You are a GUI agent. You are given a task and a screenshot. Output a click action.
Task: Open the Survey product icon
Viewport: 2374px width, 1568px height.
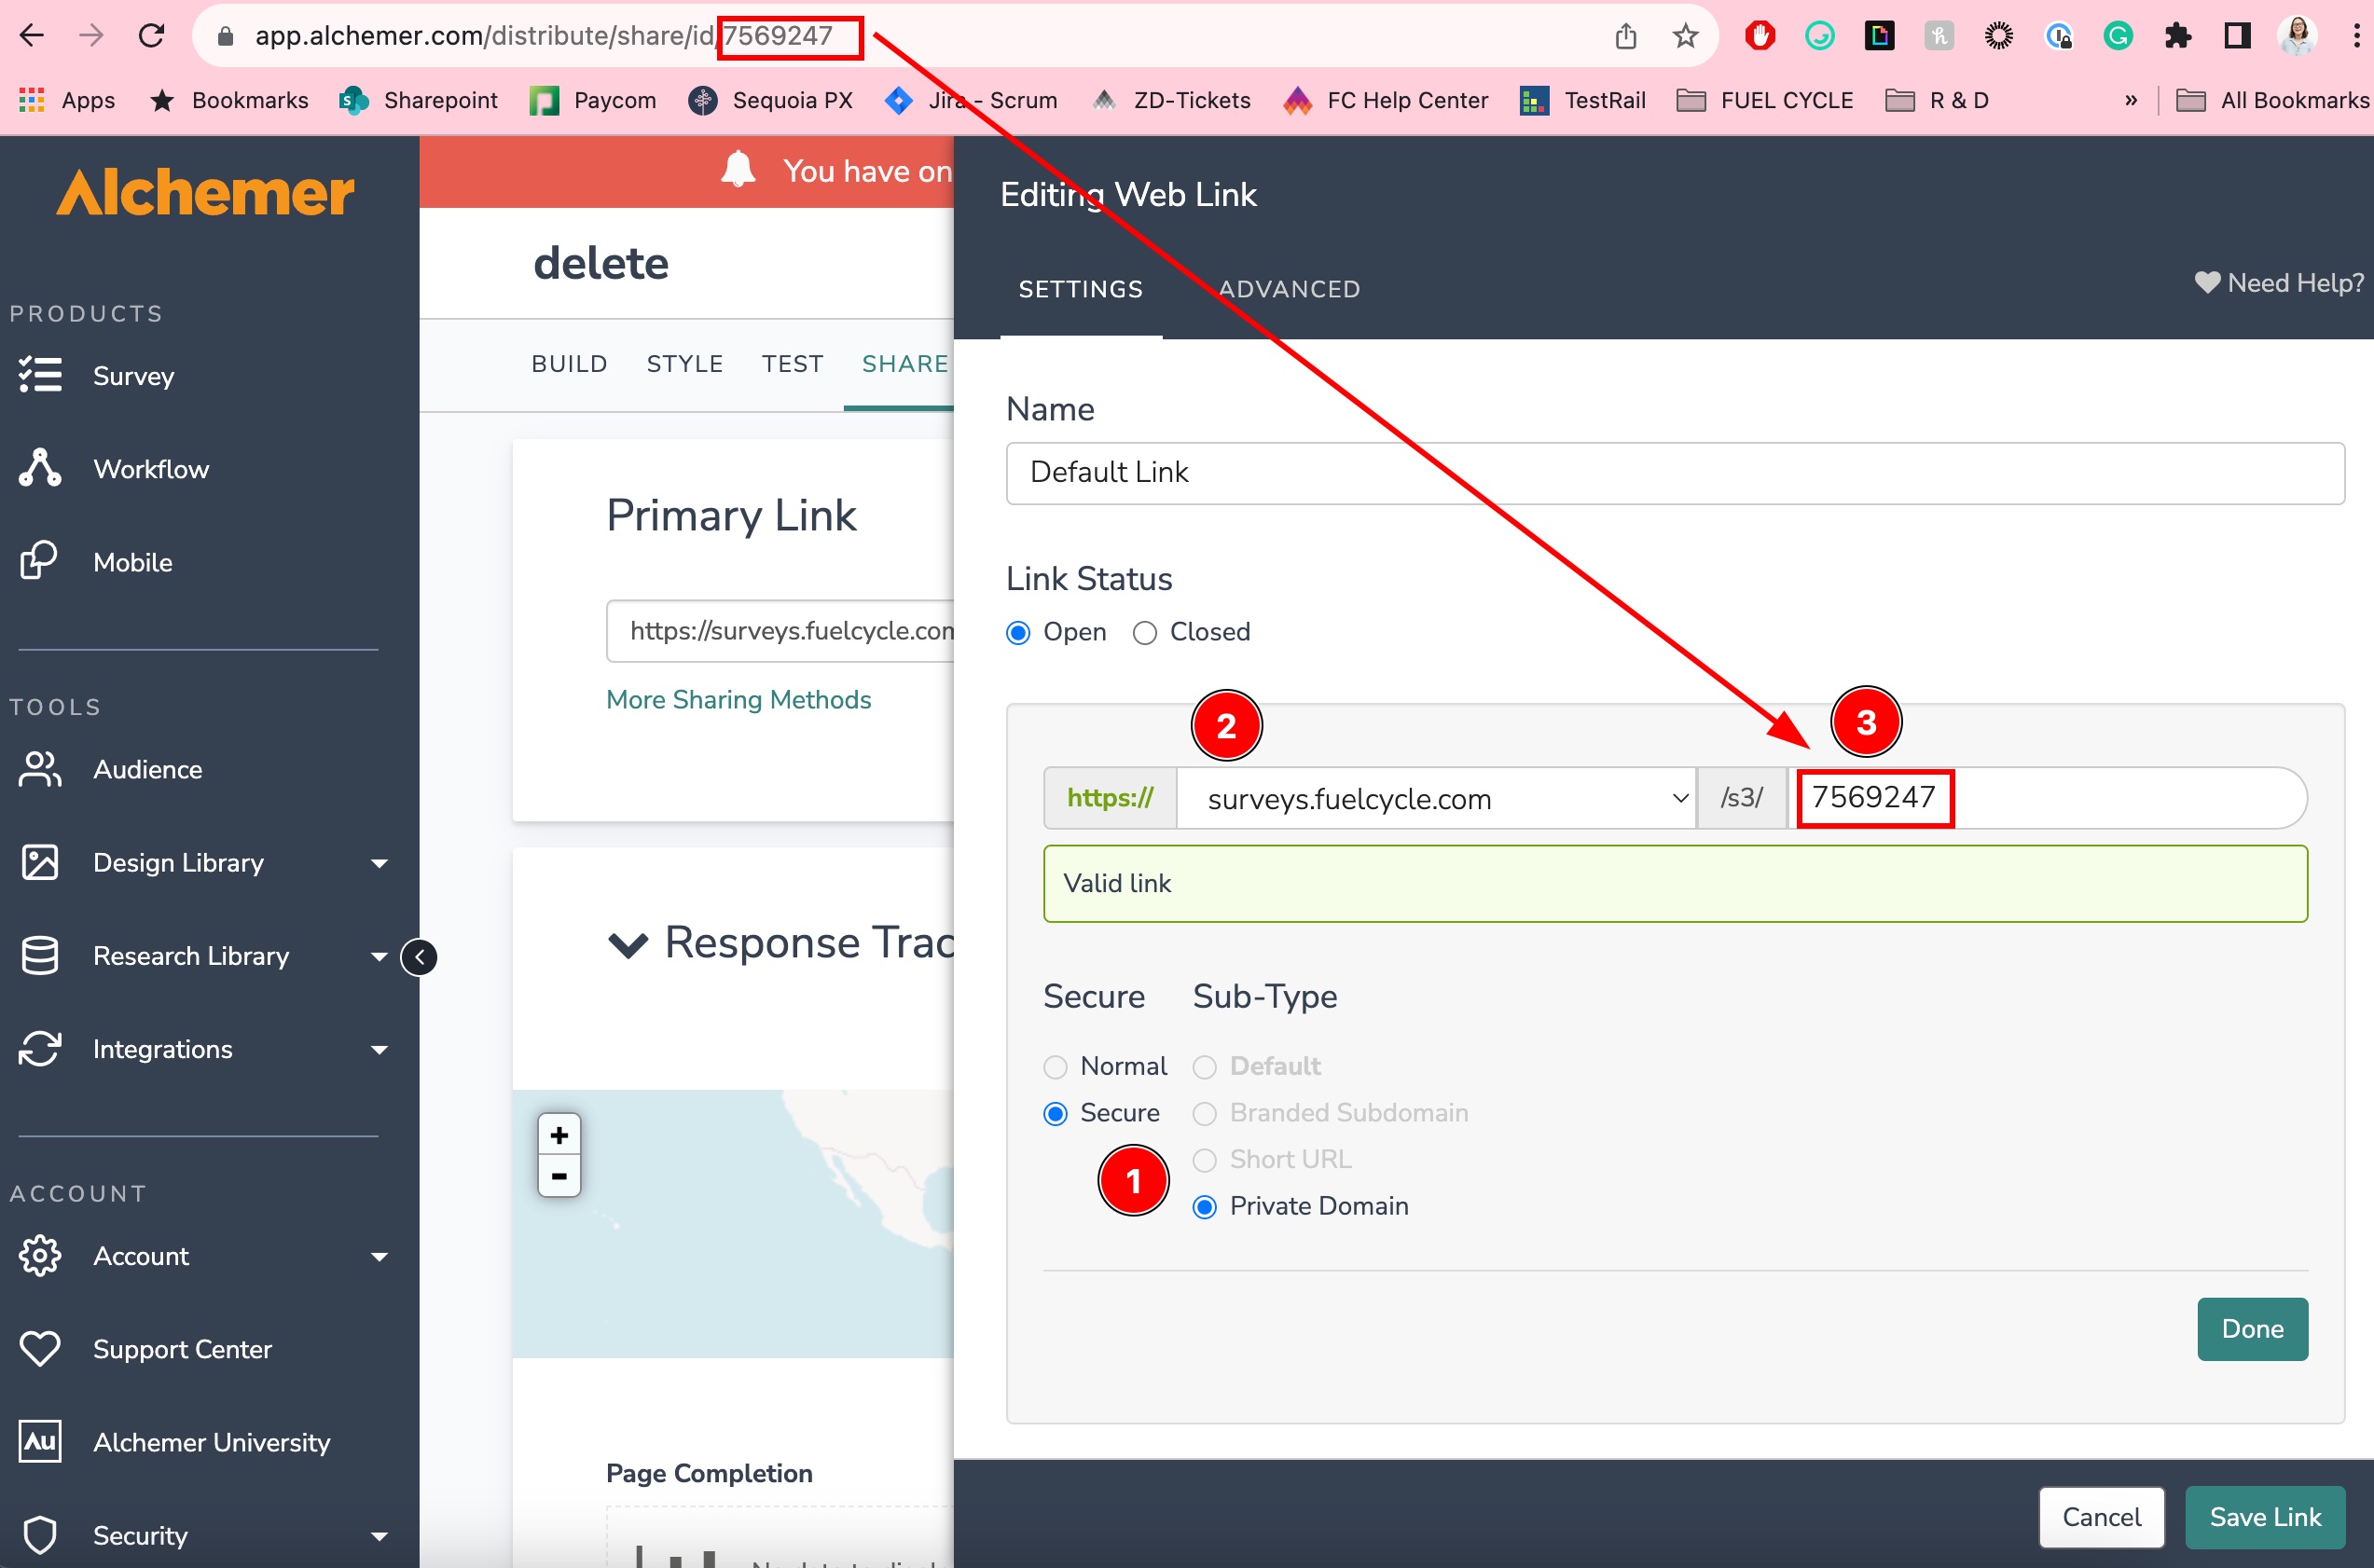point(40,375)
